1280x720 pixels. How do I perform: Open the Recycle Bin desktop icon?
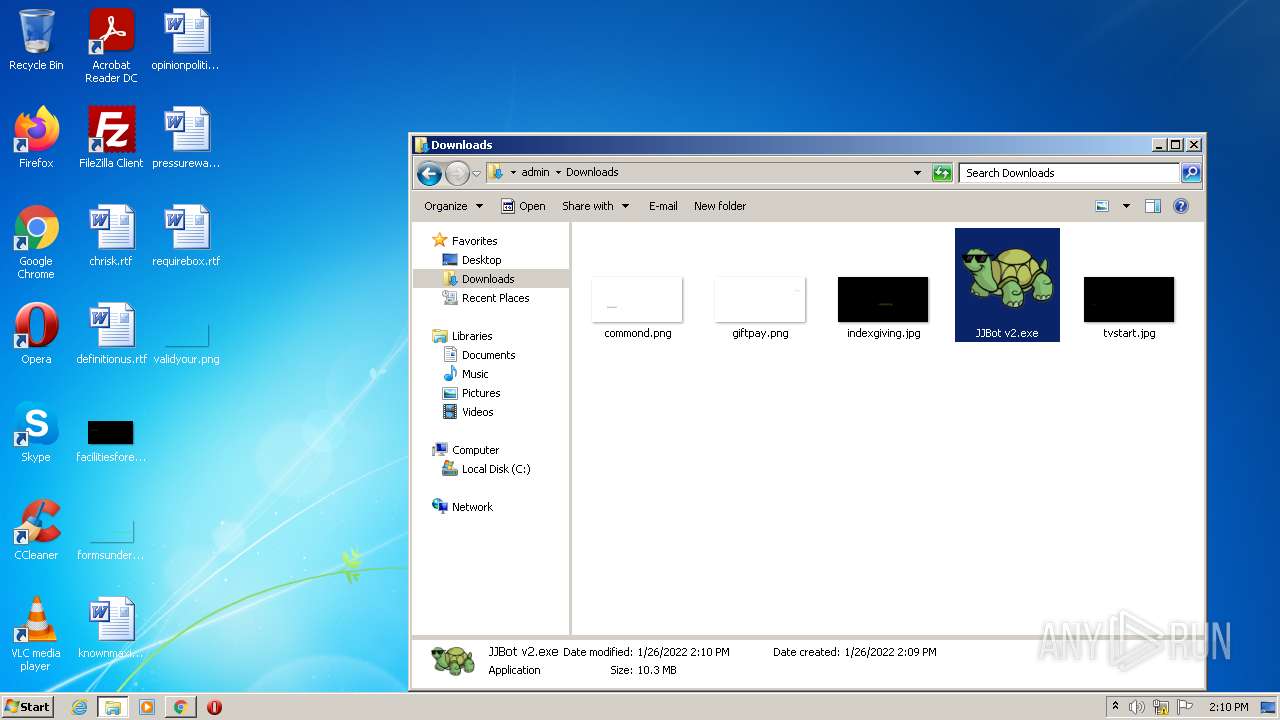[x=36, y=40]
